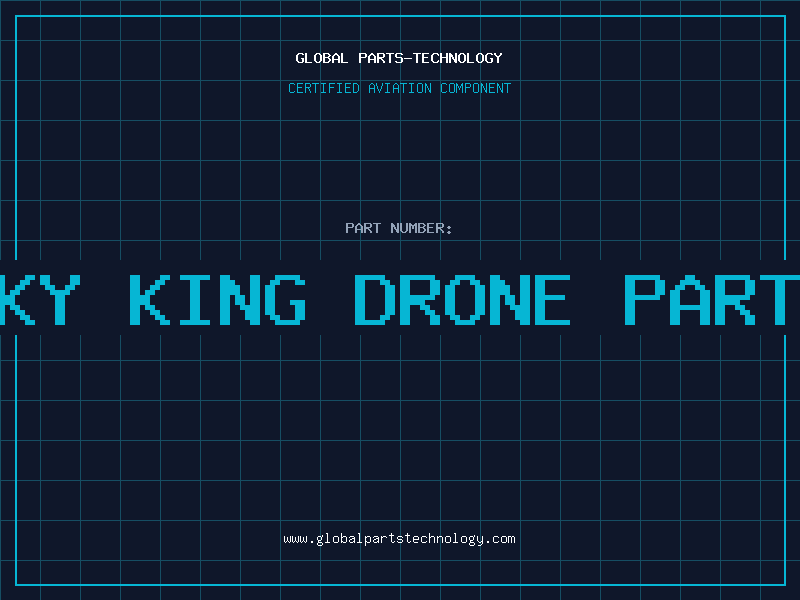Click the letter K in KING

[x=149, y=299]
